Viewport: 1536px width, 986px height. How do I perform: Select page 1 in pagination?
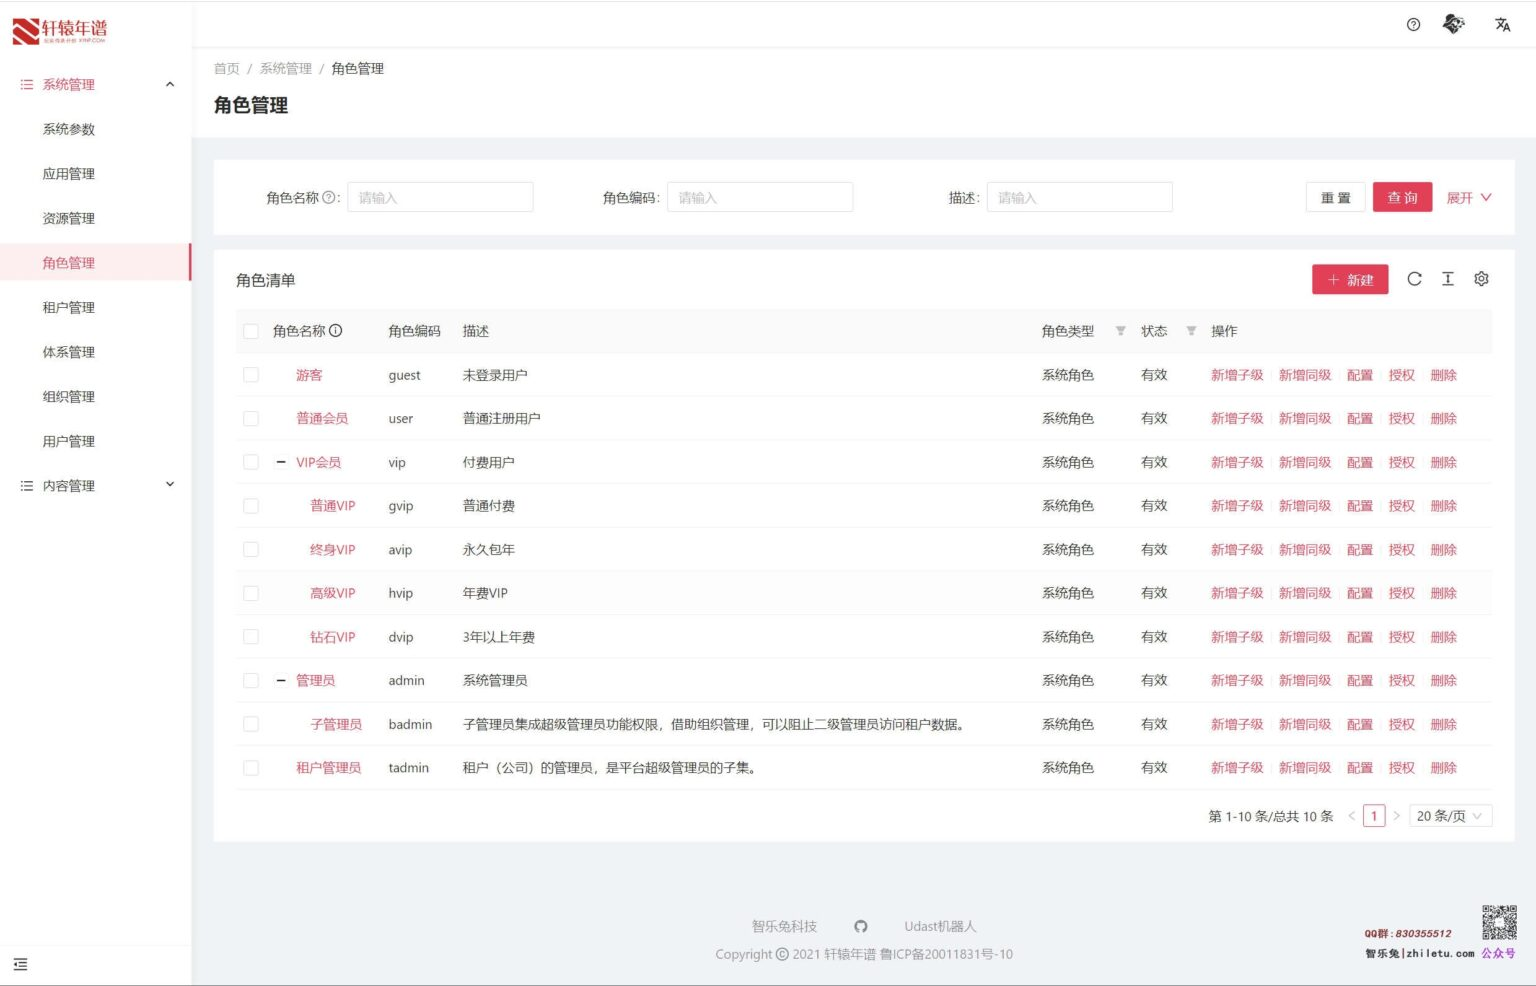[x=1374, y=816]
